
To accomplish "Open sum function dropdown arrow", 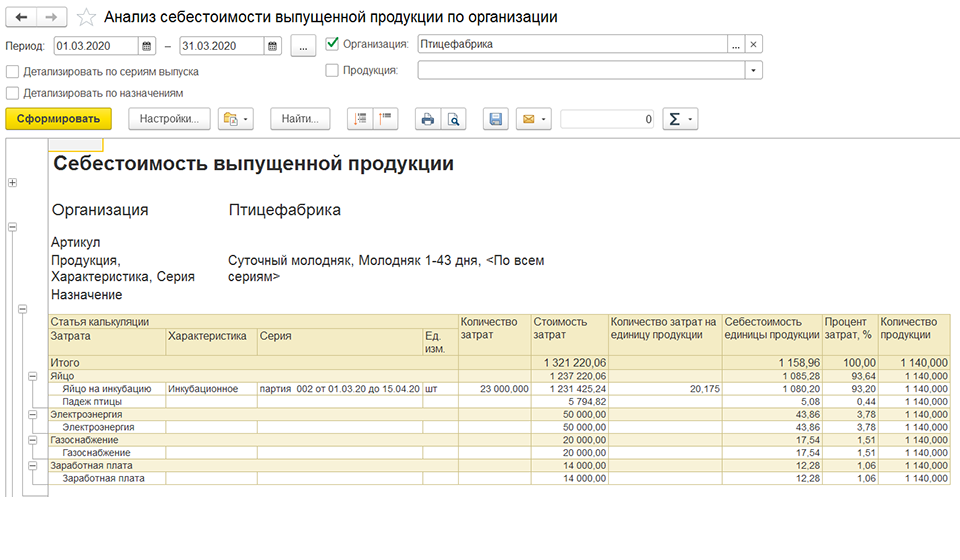I will (x=690, y=119).
